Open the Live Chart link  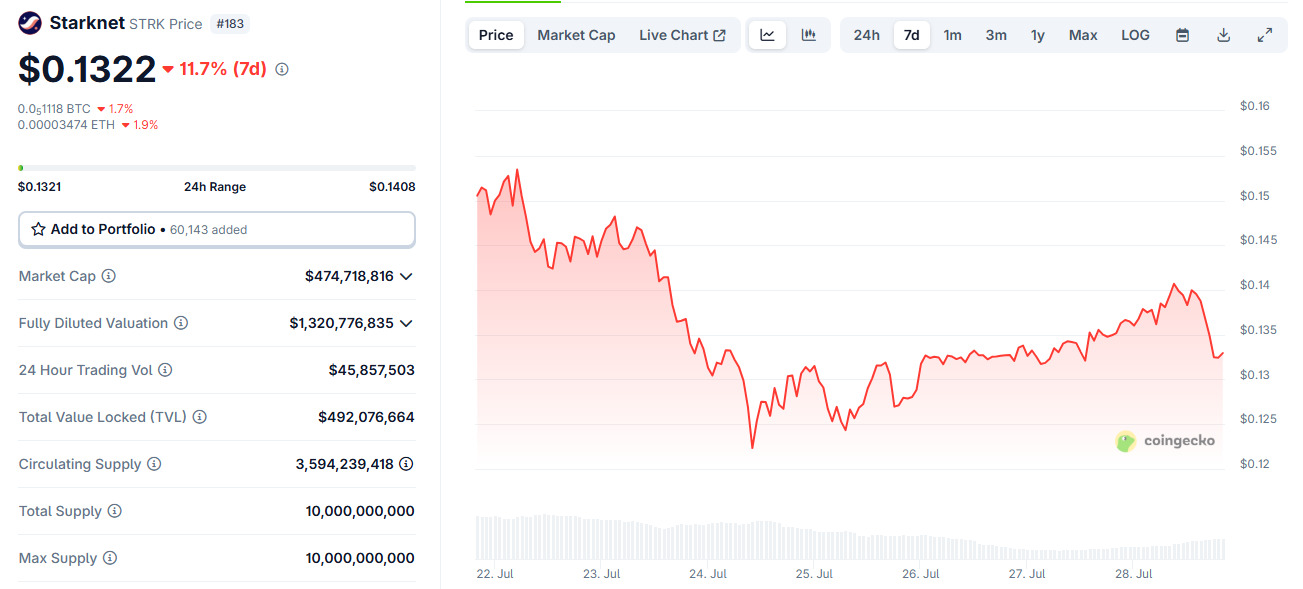[x=682, y=35]
